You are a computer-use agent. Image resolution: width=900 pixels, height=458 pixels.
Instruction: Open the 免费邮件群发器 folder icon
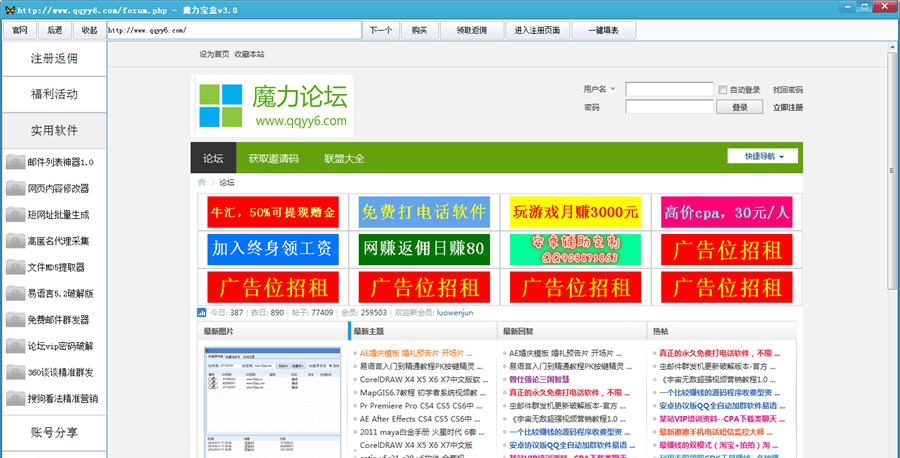15,320
